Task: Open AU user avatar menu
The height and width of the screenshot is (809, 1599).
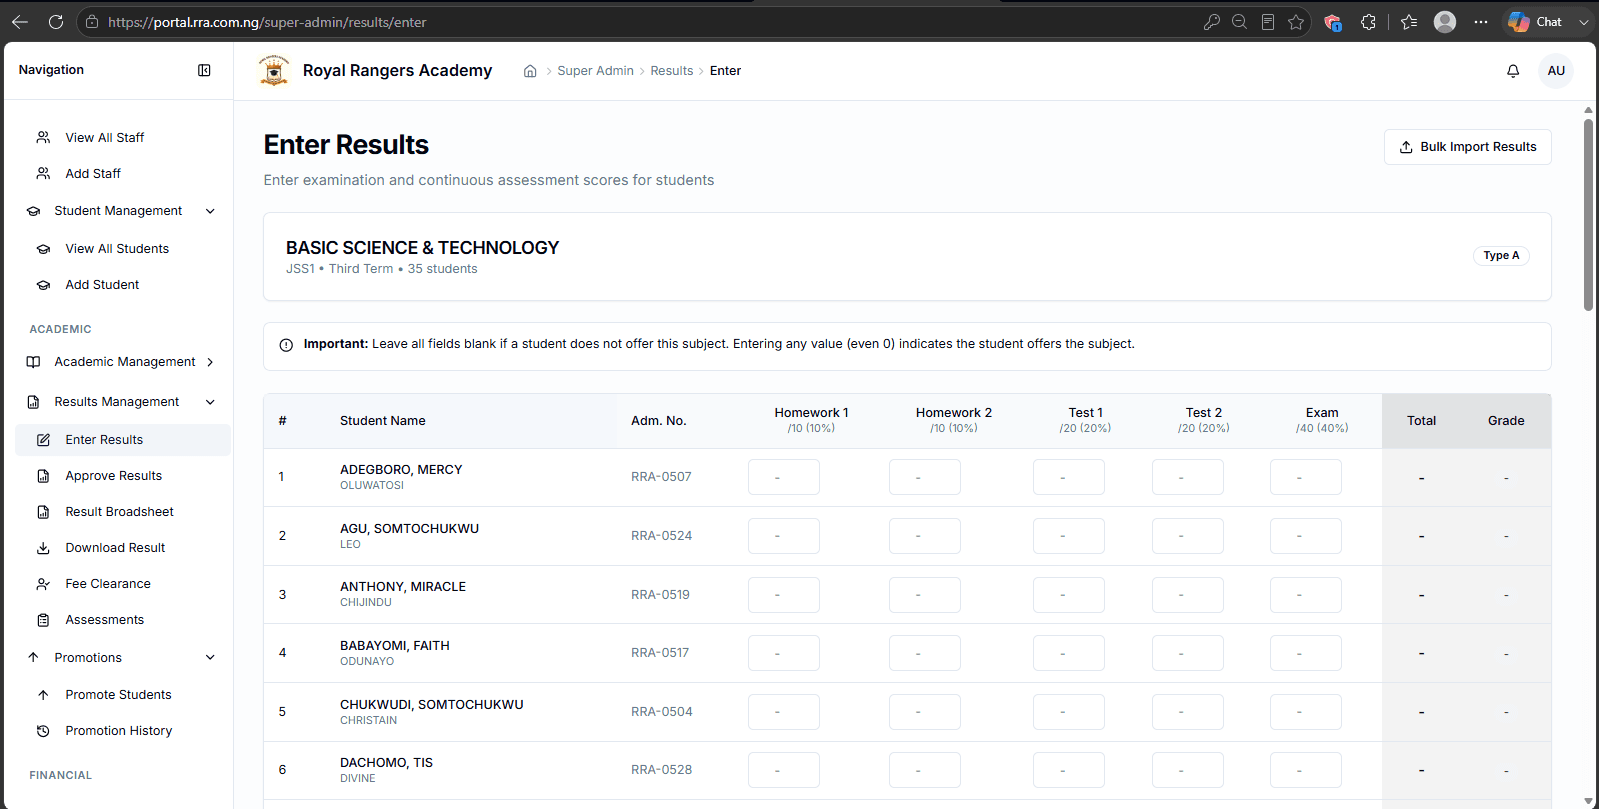Action: pyautogui.click(x=1556, y=71)
